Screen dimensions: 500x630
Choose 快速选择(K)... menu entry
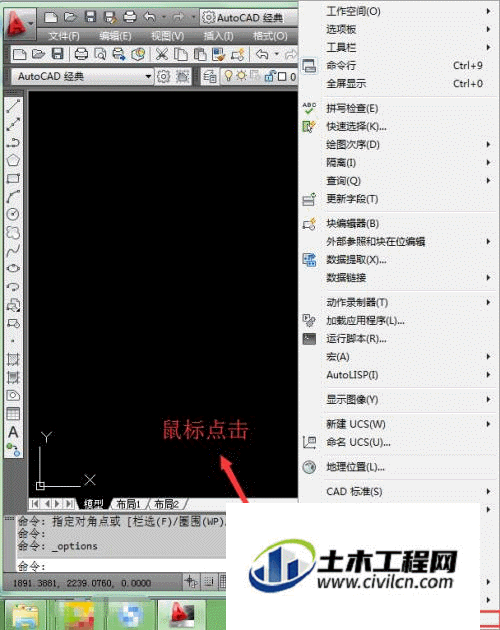tap(398, 126)
